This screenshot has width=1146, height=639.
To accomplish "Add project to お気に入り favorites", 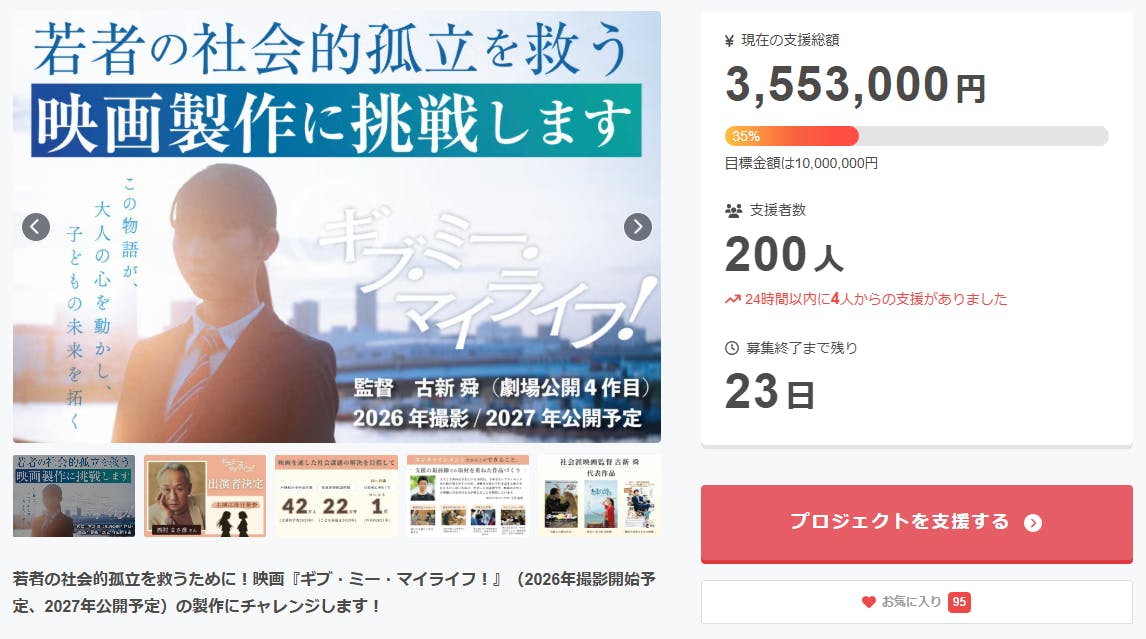I will point(917,602).
